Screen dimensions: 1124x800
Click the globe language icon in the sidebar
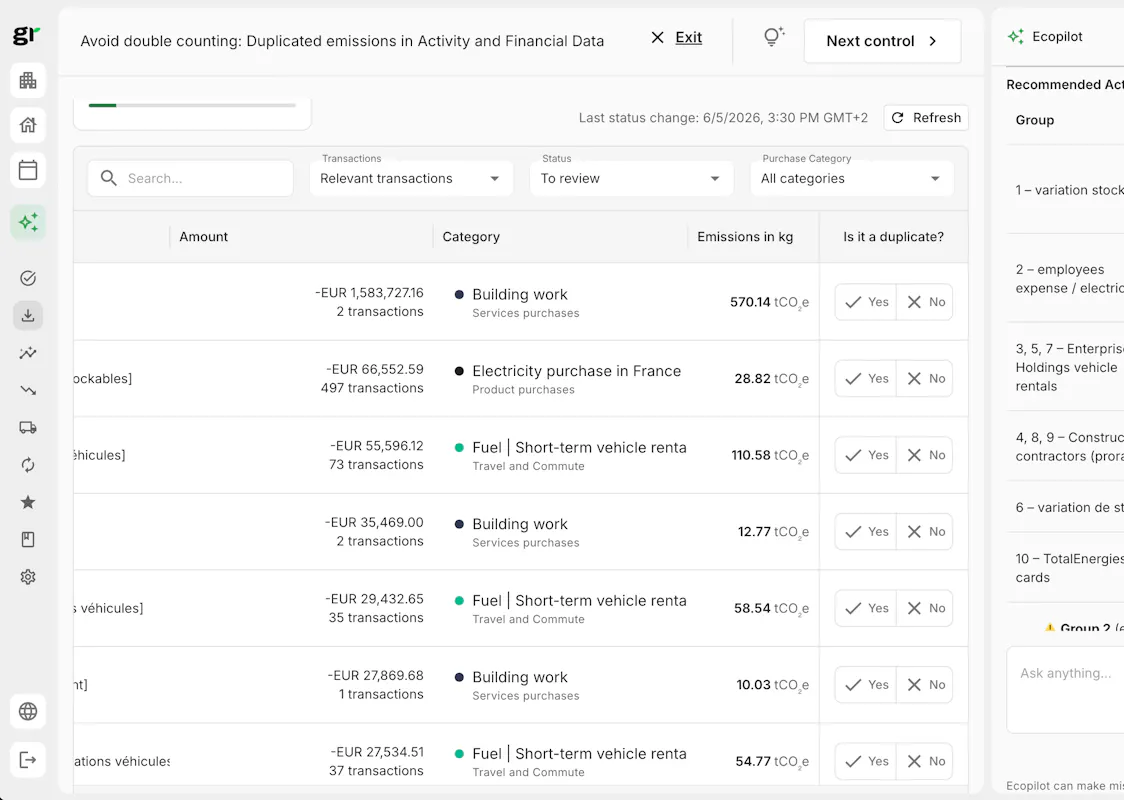click(x=28, y=711)
